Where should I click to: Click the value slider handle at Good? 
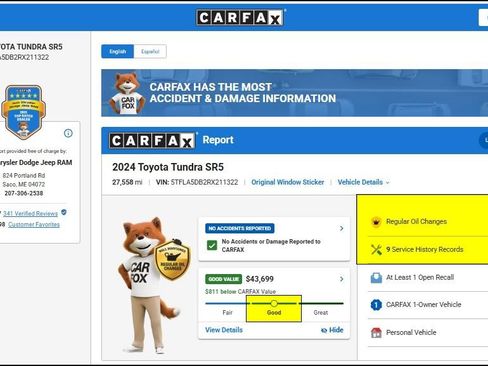pos(274,303)
